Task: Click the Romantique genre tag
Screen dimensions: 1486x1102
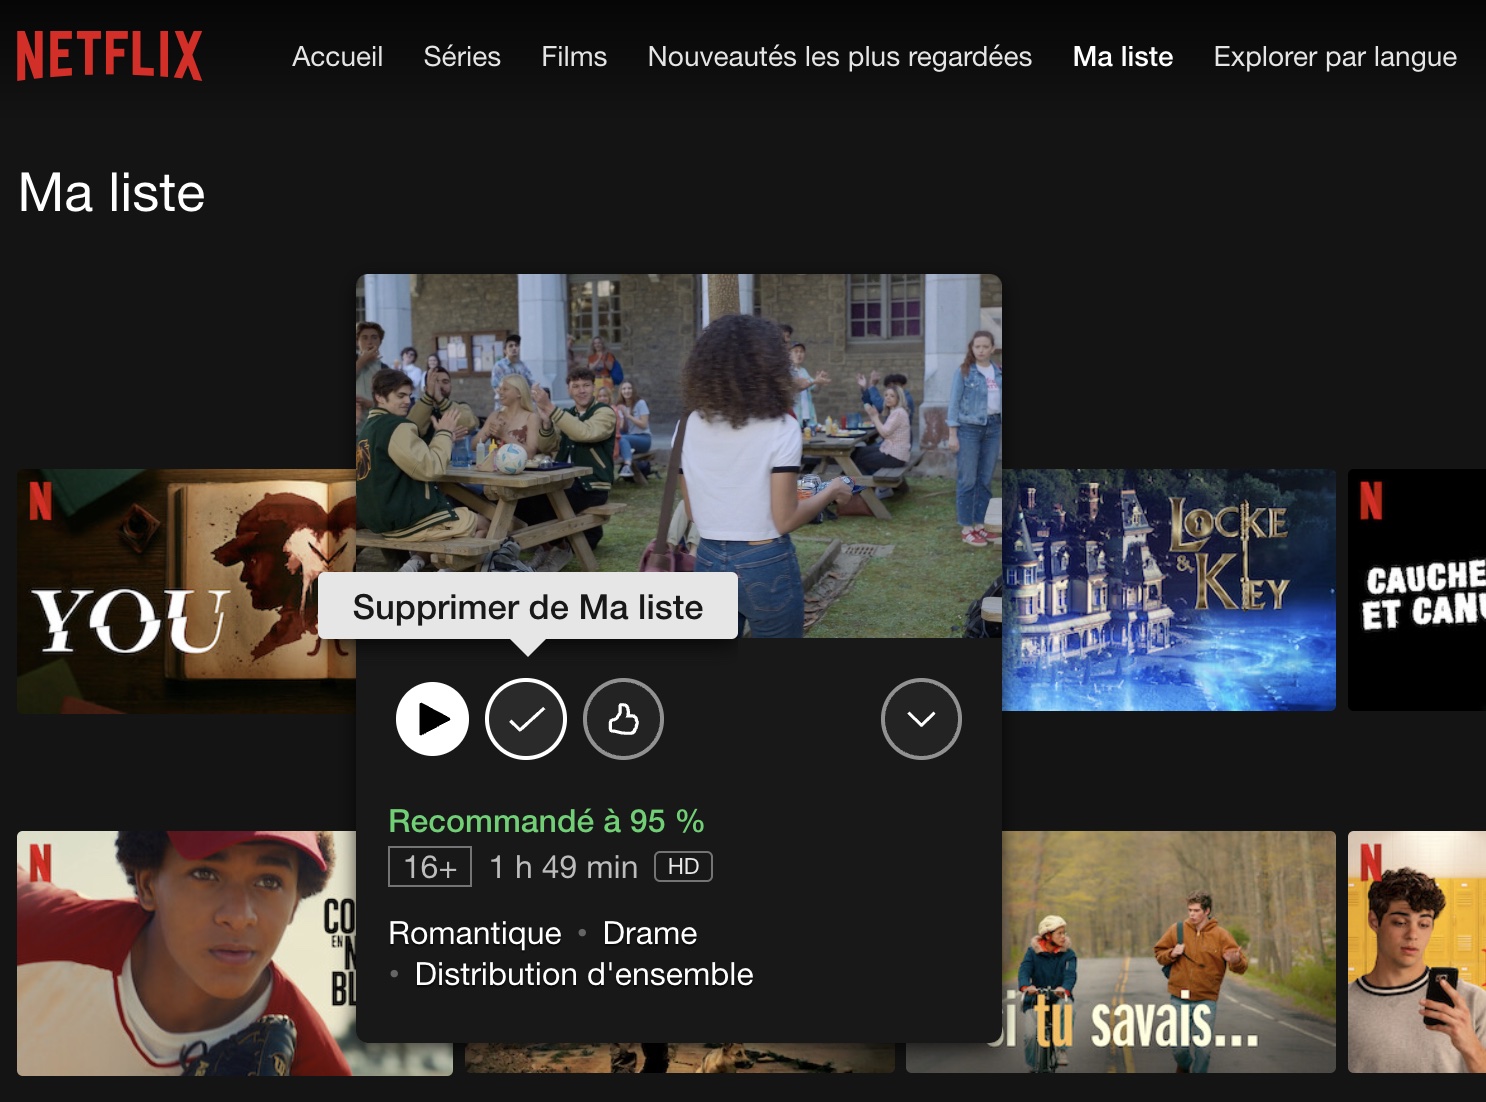Action: [475, 933]
